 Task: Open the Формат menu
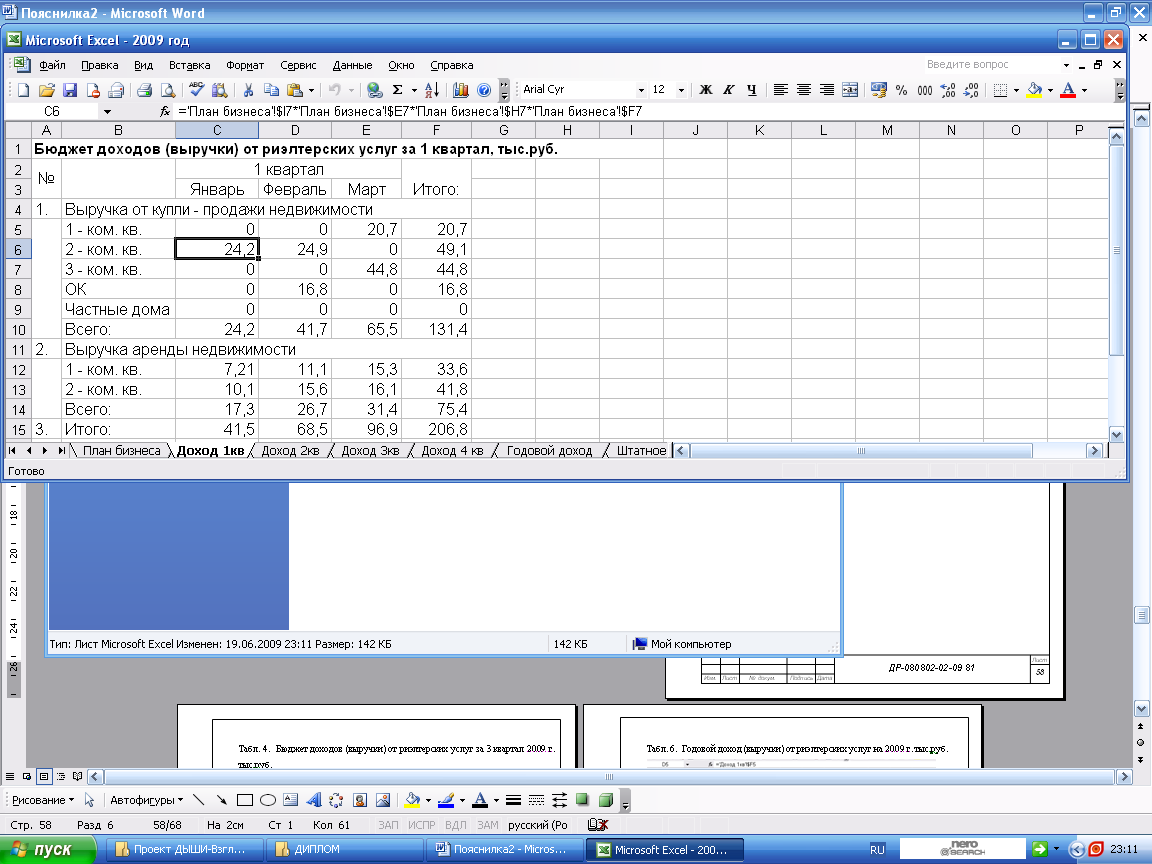(245, 65)
